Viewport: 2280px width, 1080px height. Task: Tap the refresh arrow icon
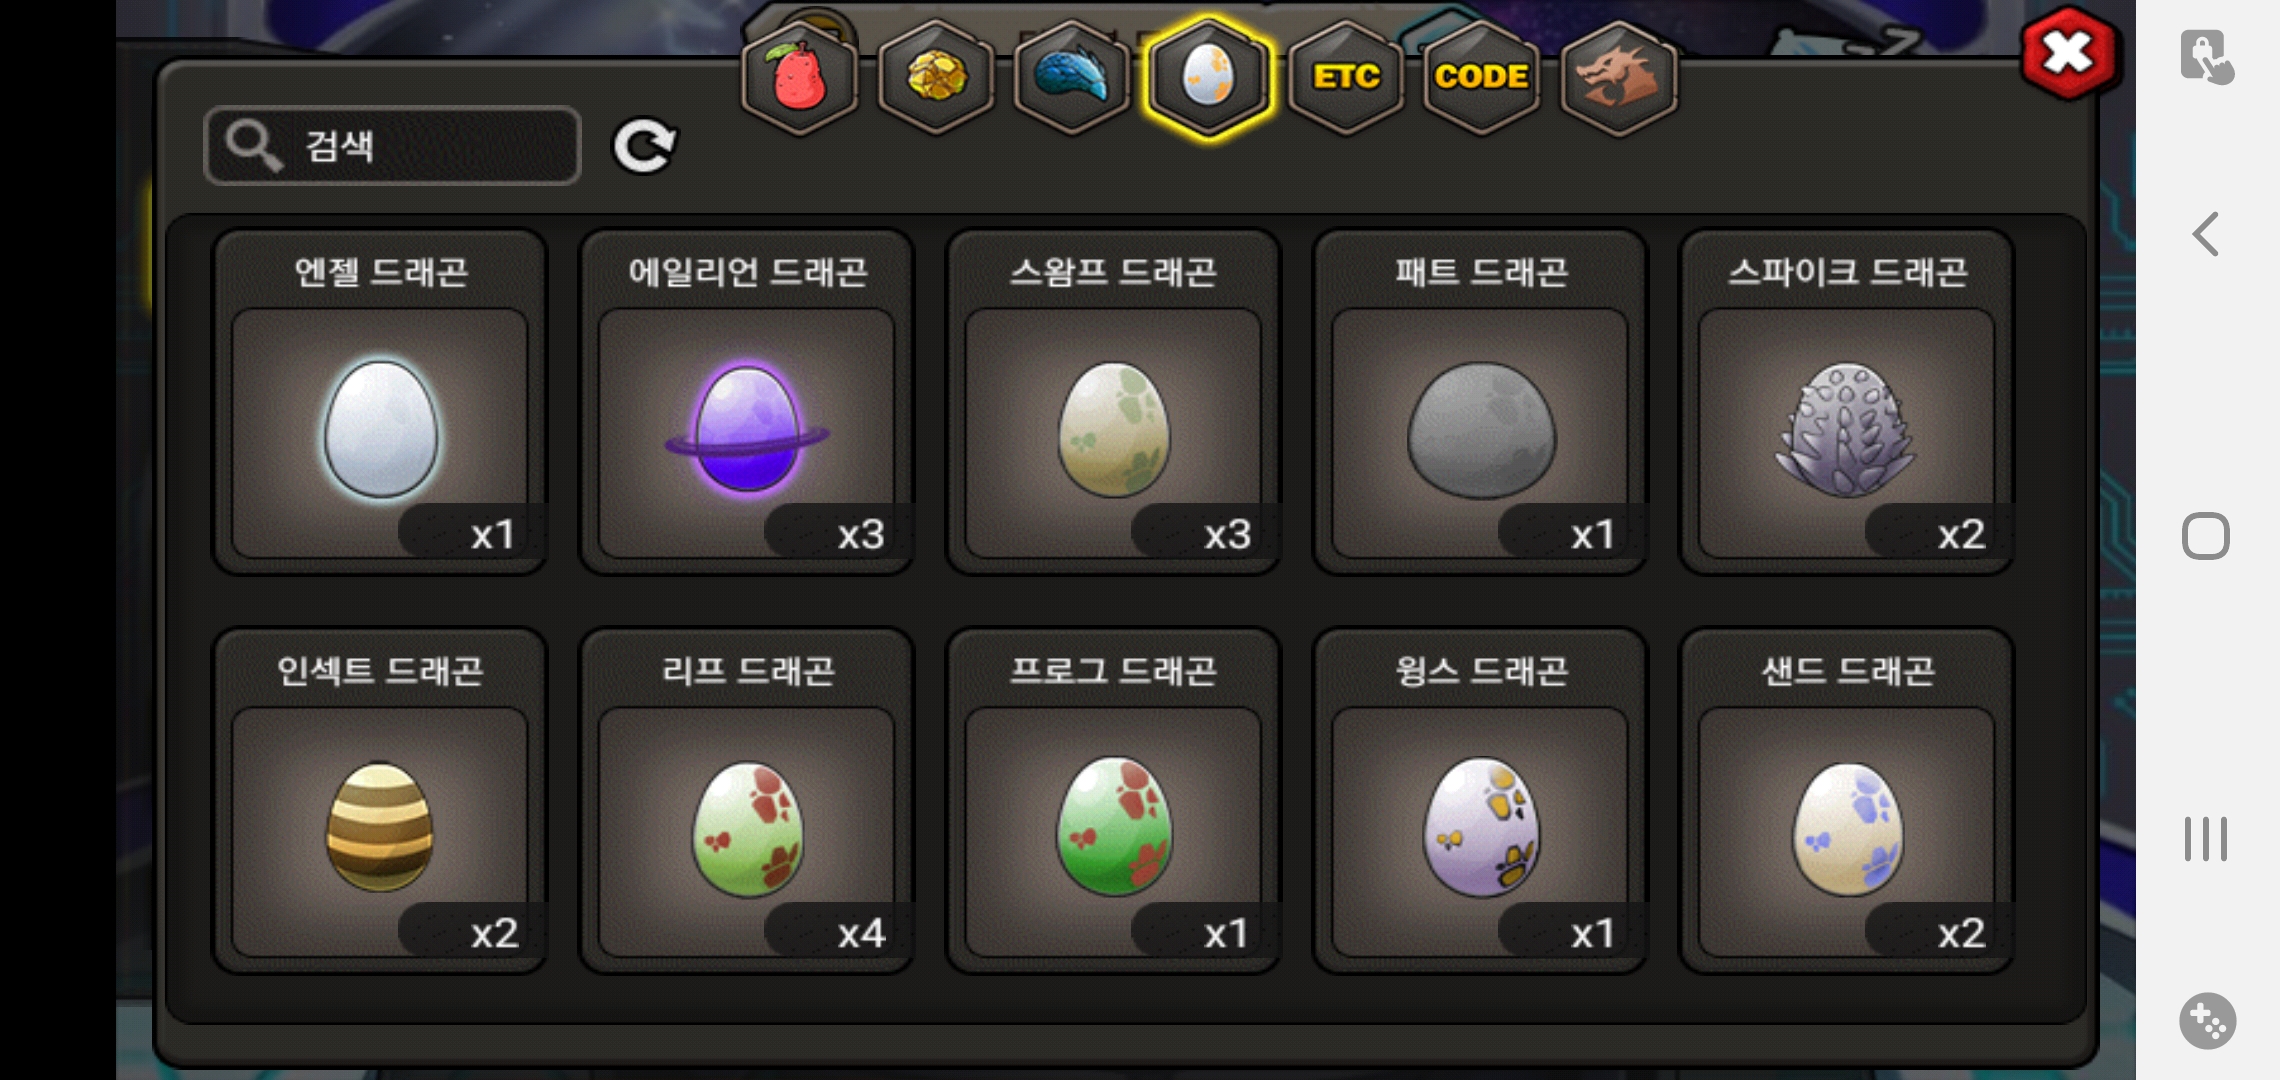click(x=645, y=147)
